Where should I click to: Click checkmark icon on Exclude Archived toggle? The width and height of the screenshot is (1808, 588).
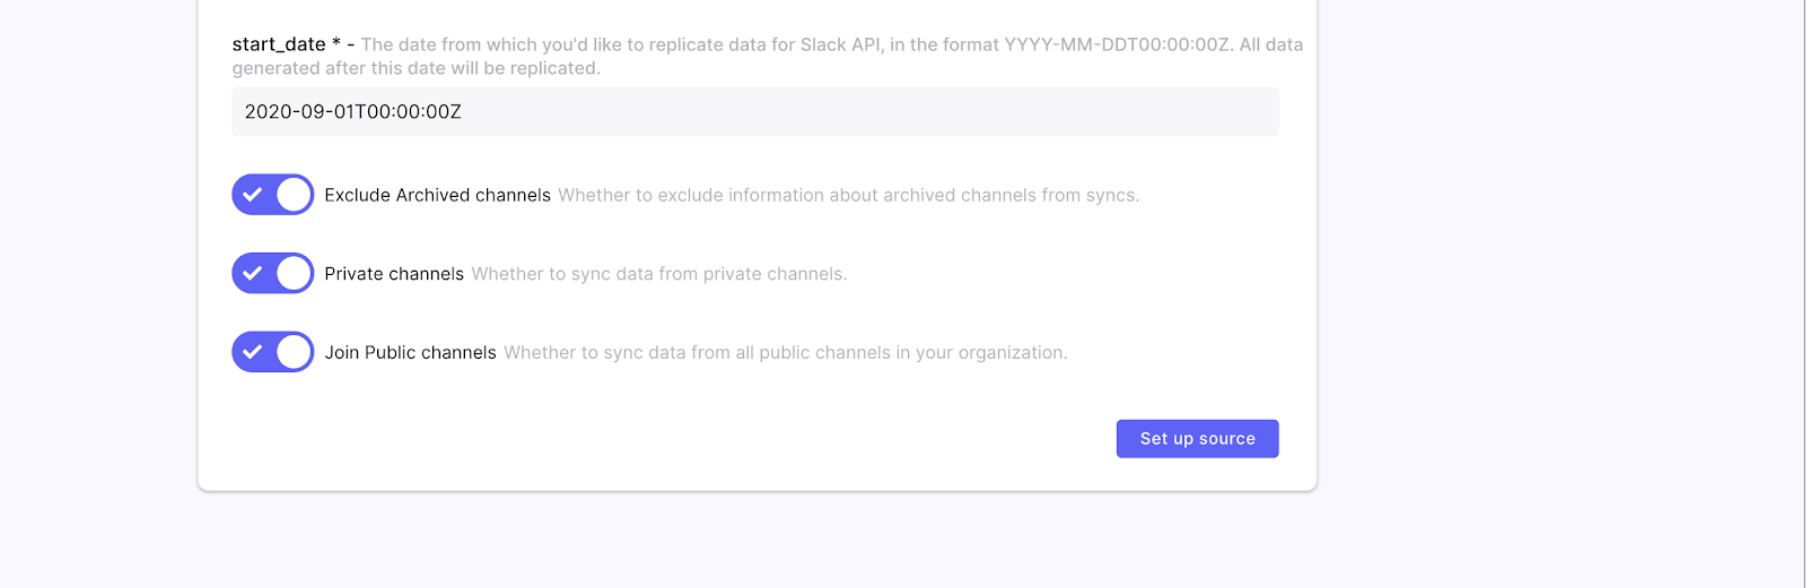[x=252, y=195]
